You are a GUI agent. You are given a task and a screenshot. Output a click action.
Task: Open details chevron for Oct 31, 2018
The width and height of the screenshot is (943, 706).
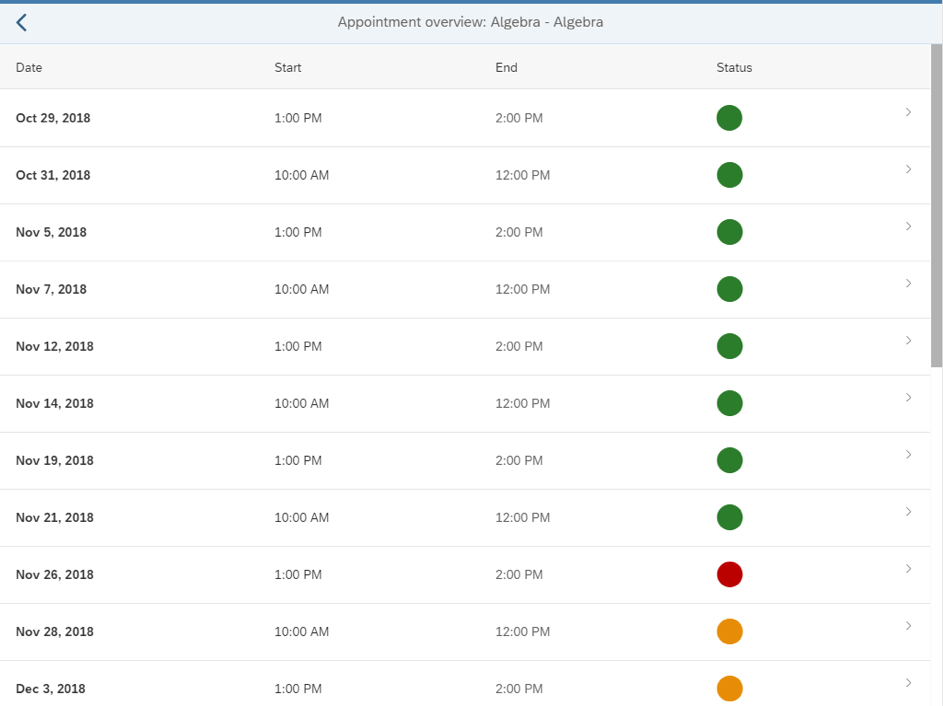coord(908,170)
